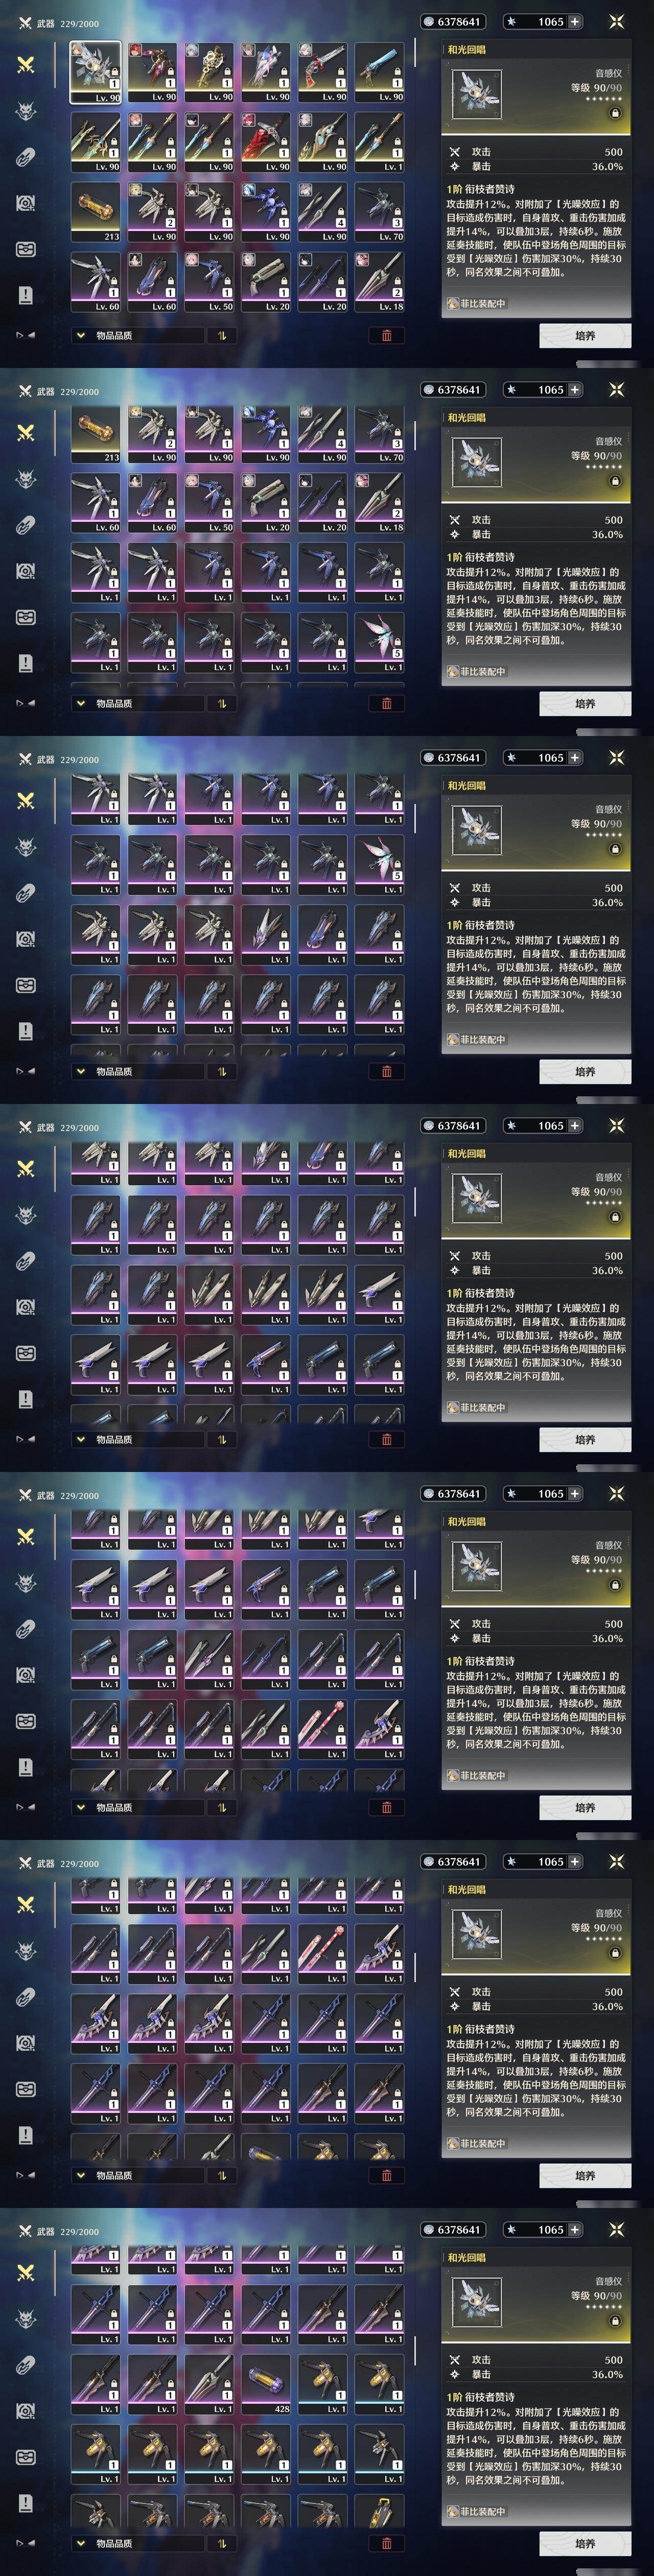The height and width of the screenshot is (2576, 654).
Task: Toggle sort order arrows beside topmost 物品品质
Action: click(221, 335)
